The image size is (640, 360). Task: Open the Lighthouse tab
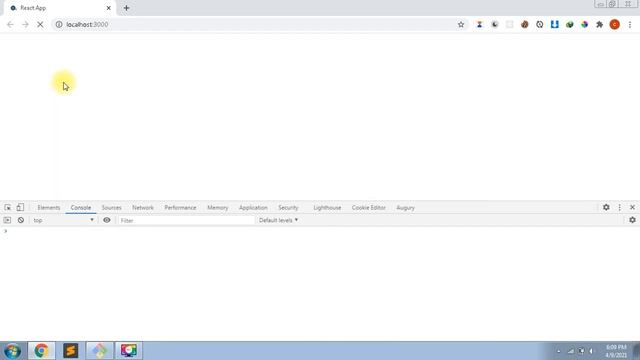point(327,207)
